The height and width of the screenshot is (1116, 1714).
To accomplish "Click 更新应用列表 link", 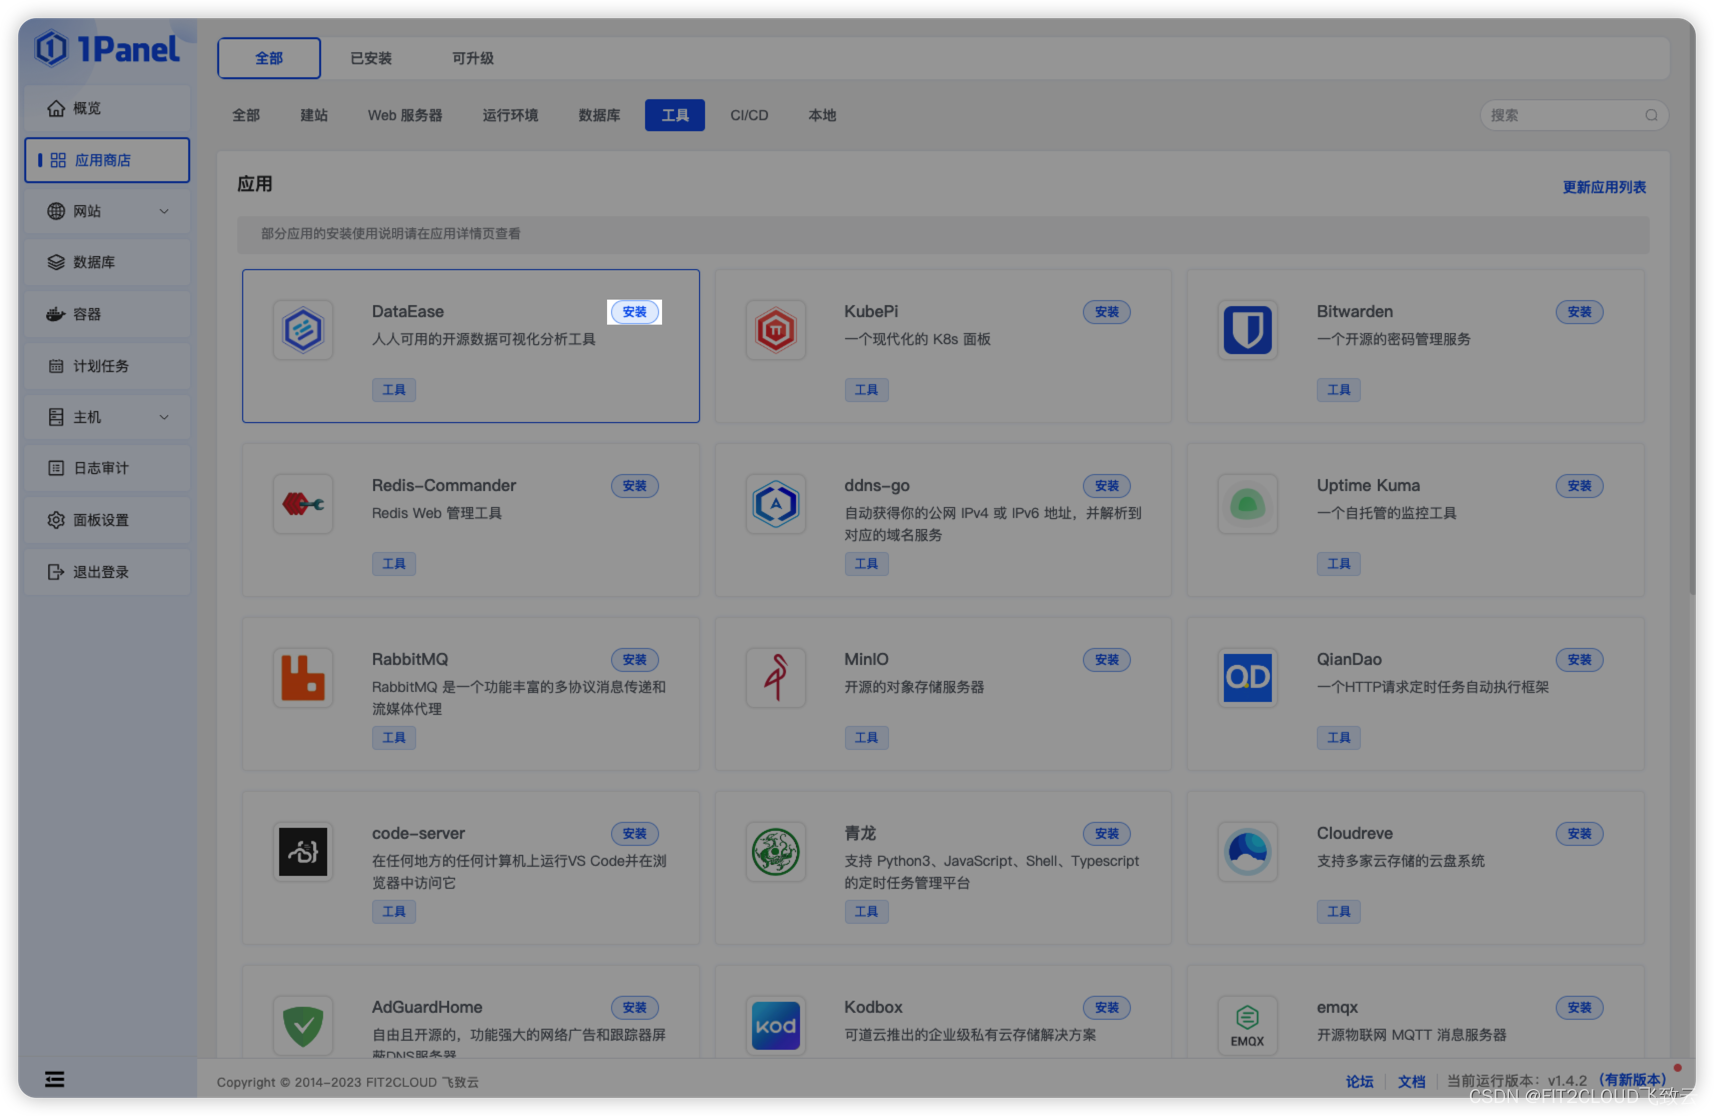I will coord(1604,187).
